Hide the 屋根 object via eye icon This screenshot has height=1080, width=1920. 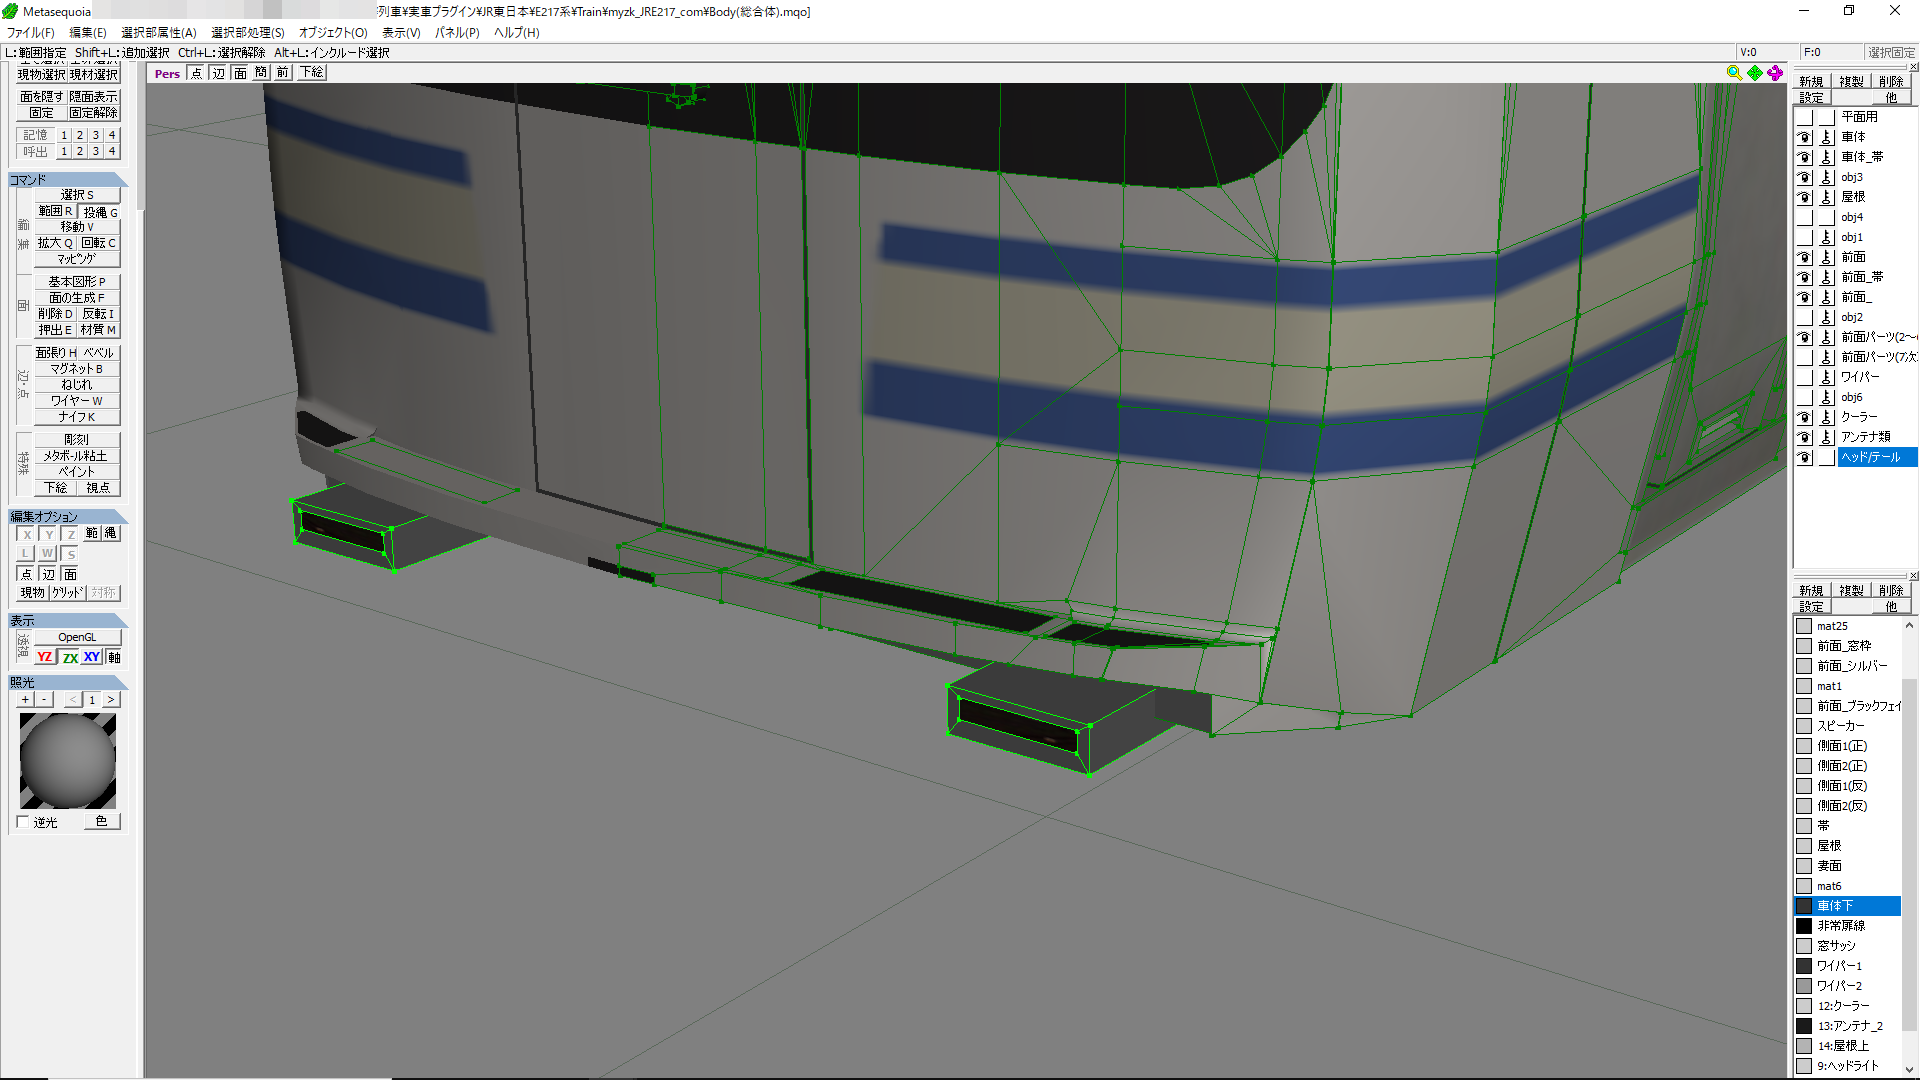point(1804,197)
